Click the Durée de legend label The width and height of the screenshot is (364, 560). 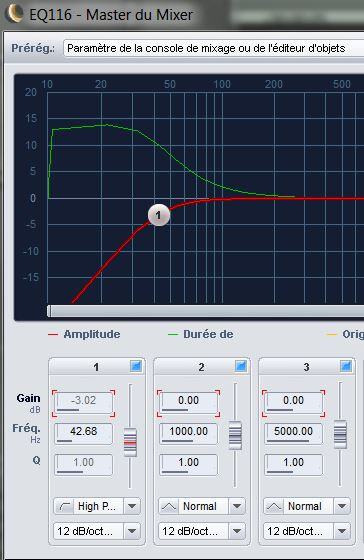(208, 334)
